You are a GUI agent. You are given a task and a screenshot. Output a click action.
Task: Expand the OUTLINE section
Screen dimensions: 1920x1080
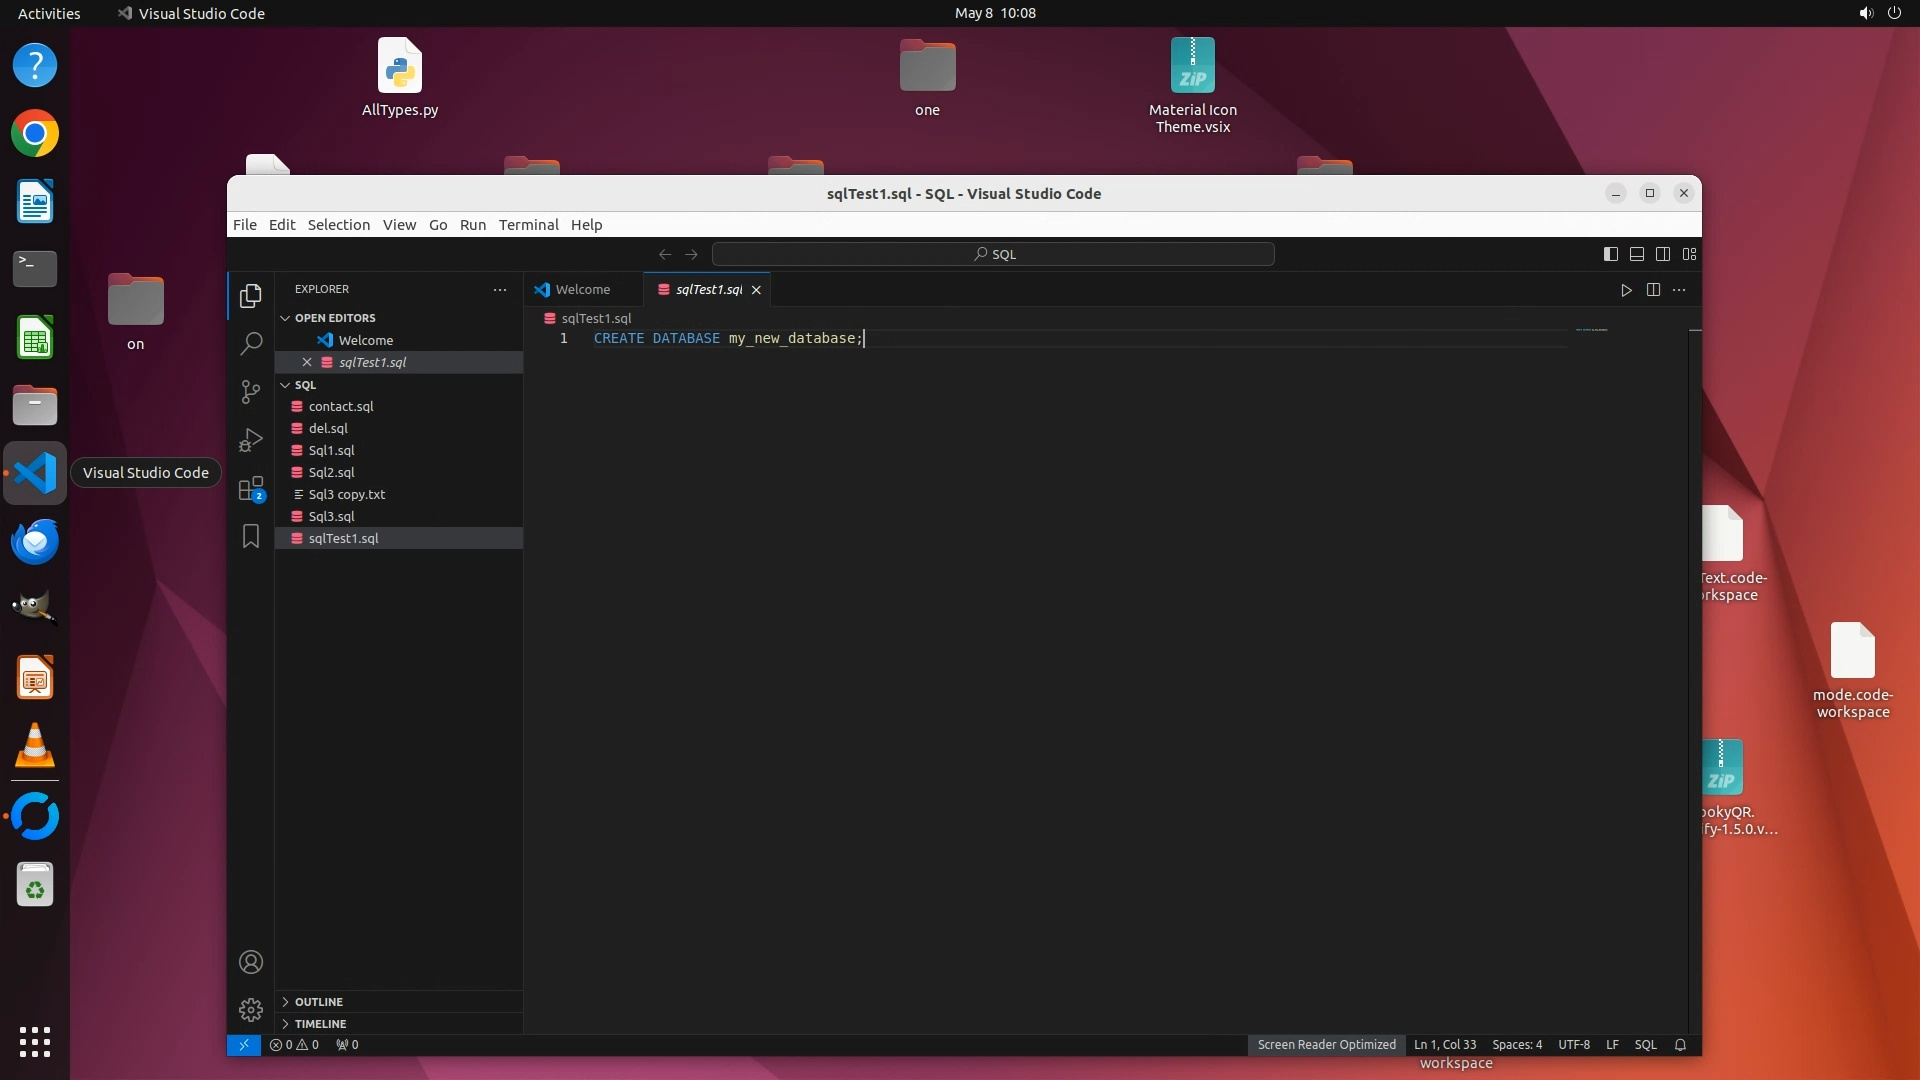click(x=319, y=1002)
